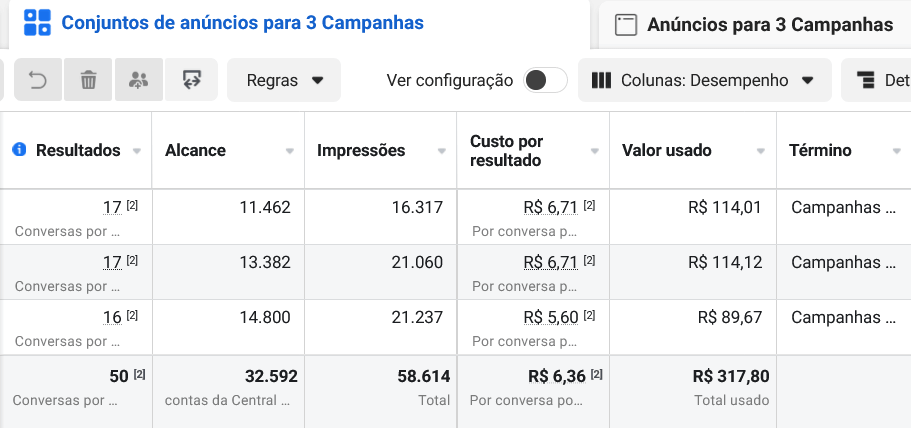
Task: Click the Anúncios tab window icon
Action: coord(626,25)
